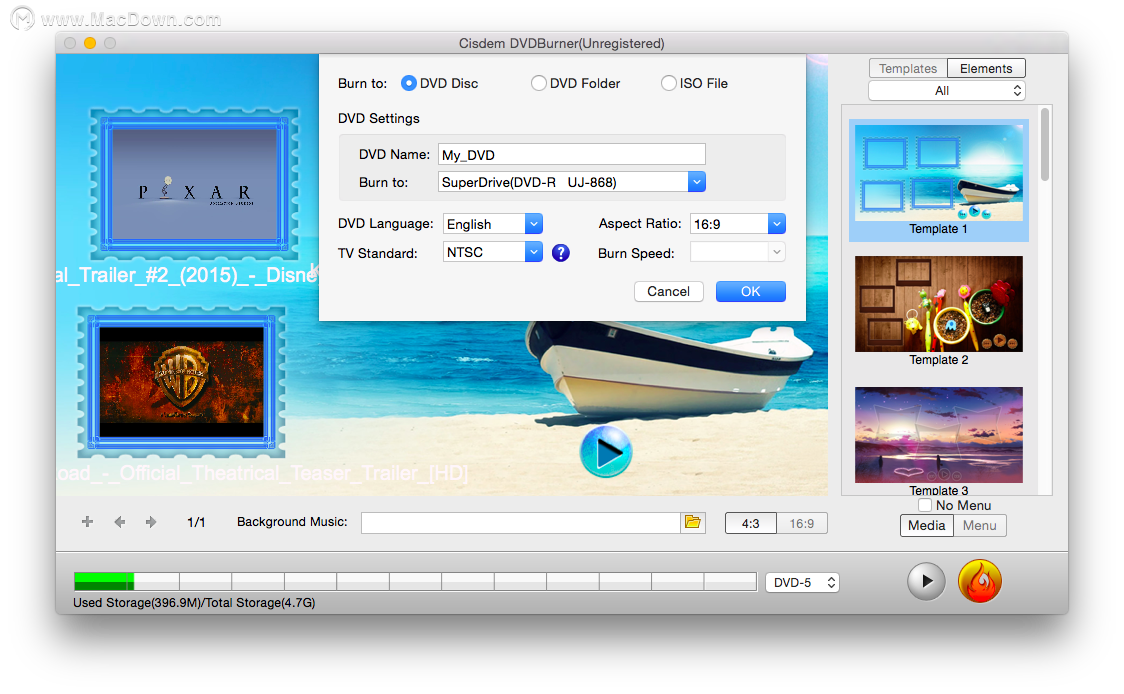Screen dimensions: 1124x694
Task: Expand the Aspect Ratio 16:9 dropdown
Action: coord(738,224)
